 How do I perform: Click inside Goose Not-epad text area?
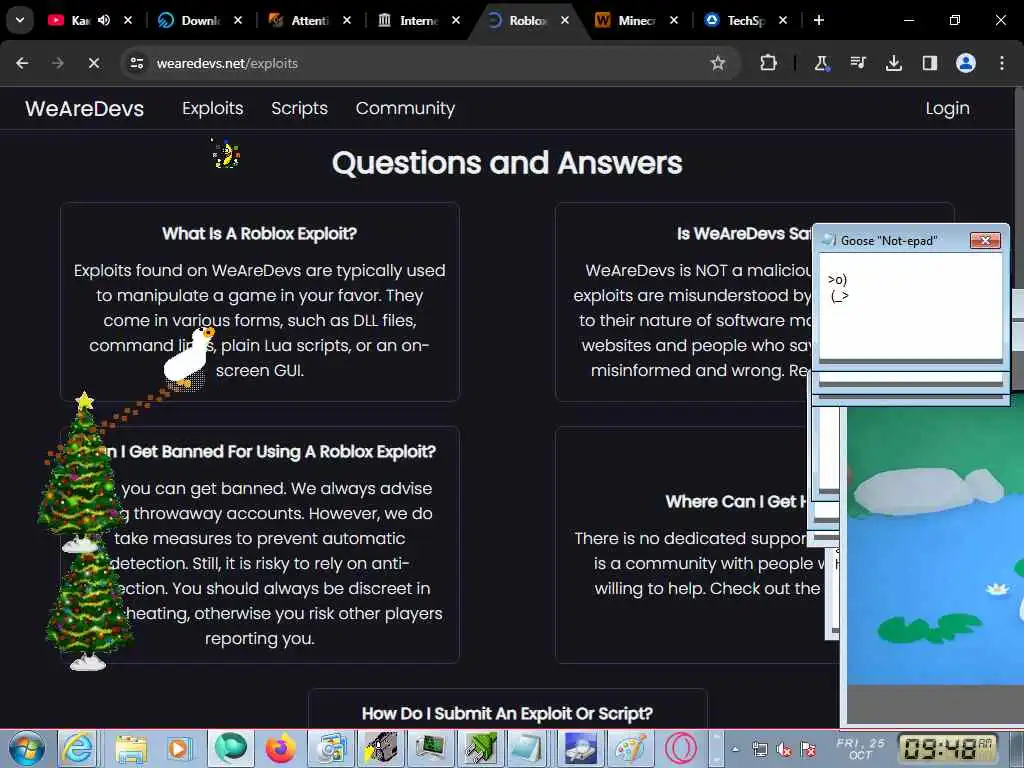910,306
